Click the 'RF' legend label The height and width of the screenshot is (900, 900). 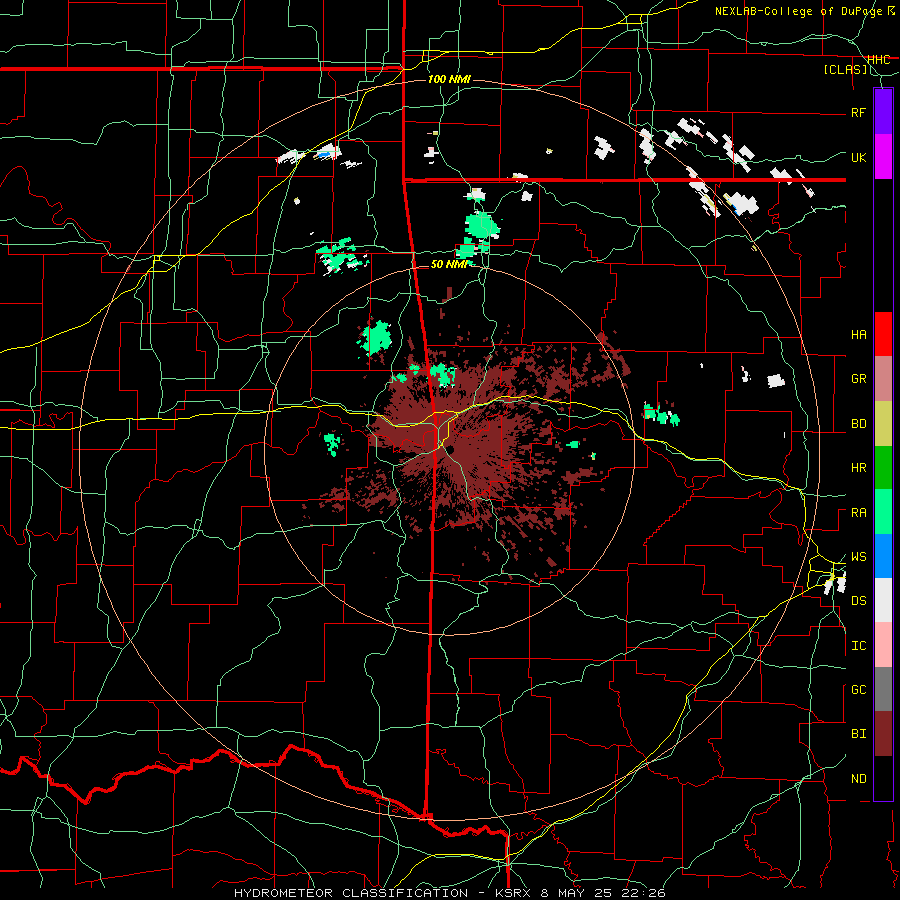point(859,112)
